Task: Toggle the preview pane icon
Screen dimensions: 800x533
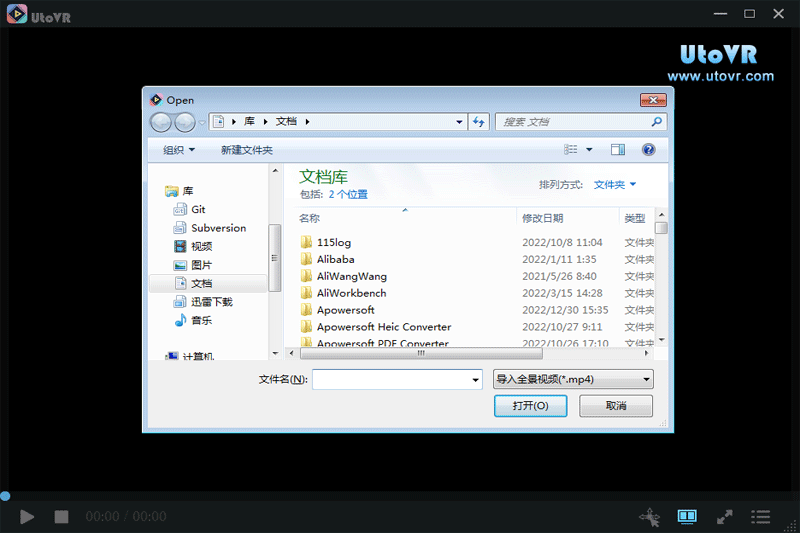Action: point(618,150)
